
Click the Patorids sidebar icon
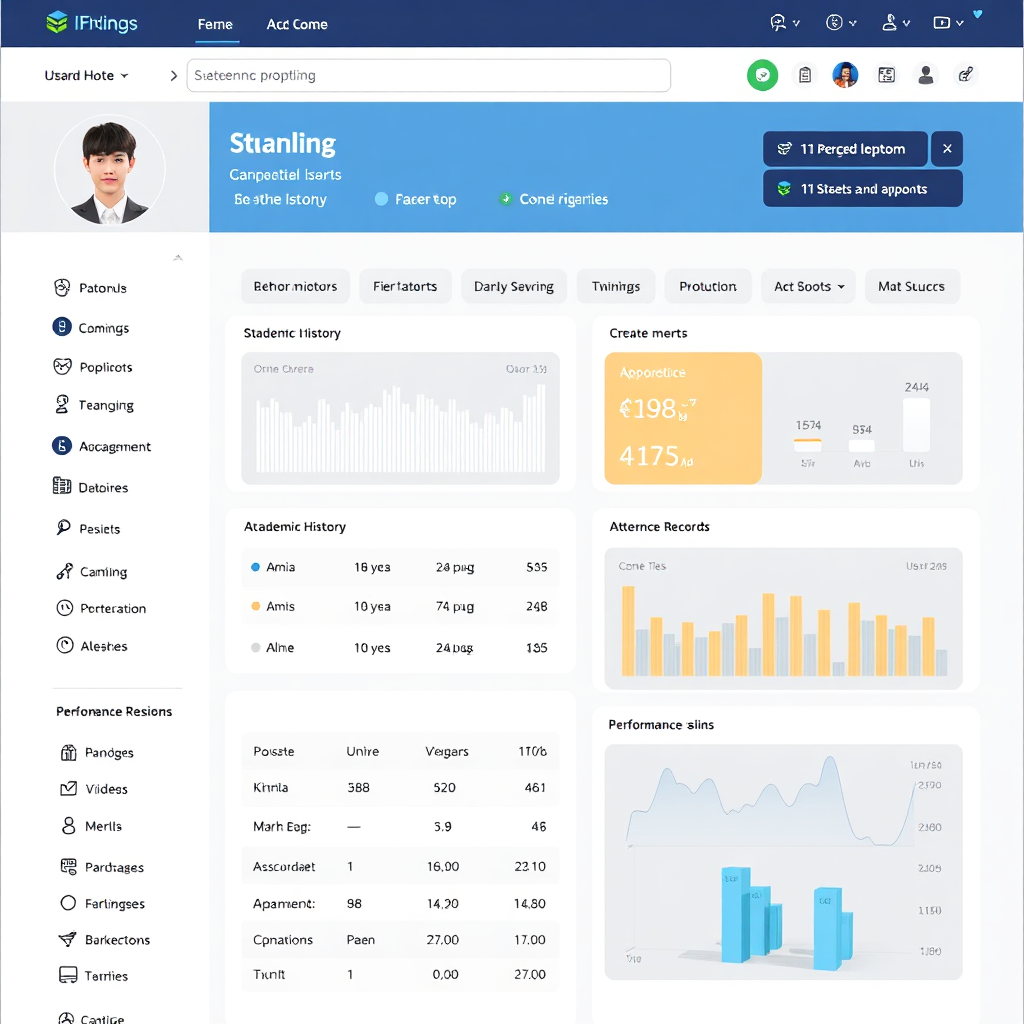click(62, 288)
